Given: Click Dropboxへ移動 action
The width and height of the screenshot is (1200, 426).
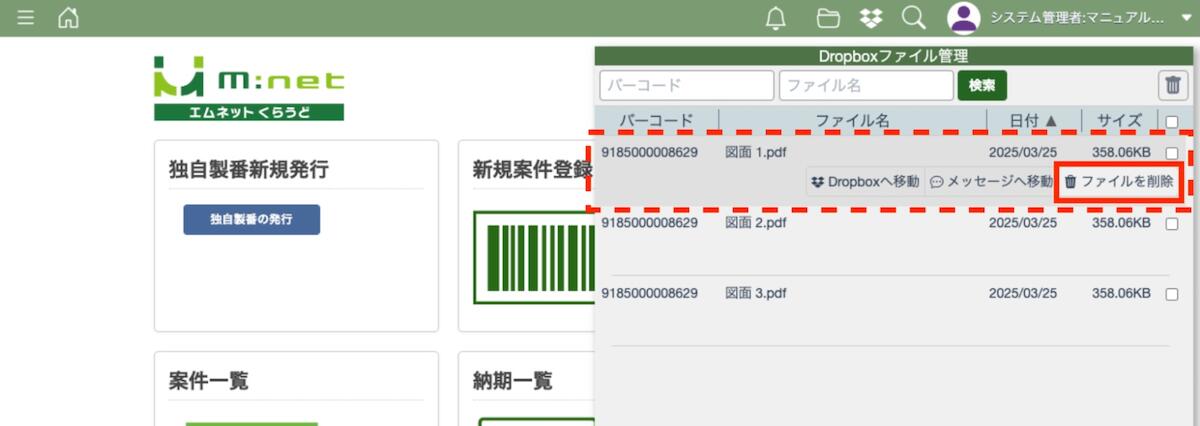Looking at the screenshot, I should (865, 182).
